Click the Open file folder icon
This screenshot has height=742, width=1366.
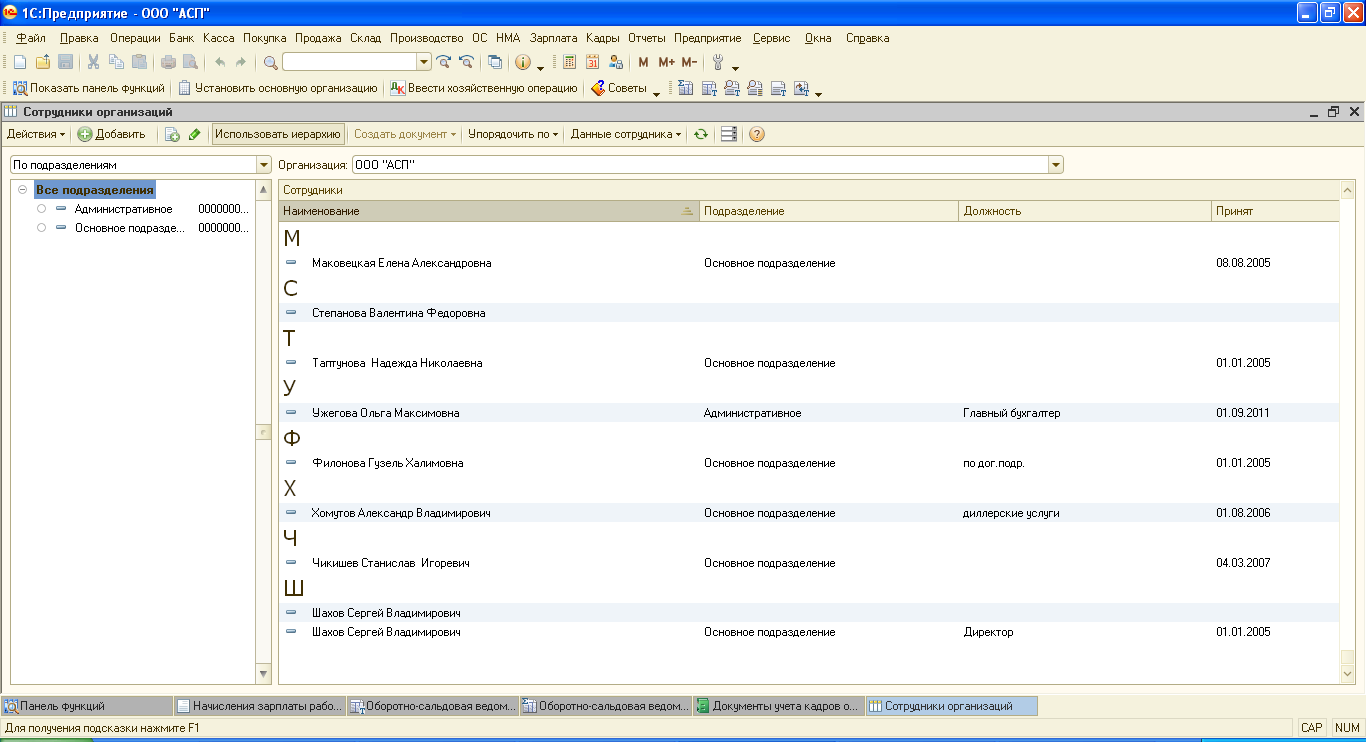pyautogui.click(x=42, y=62)
